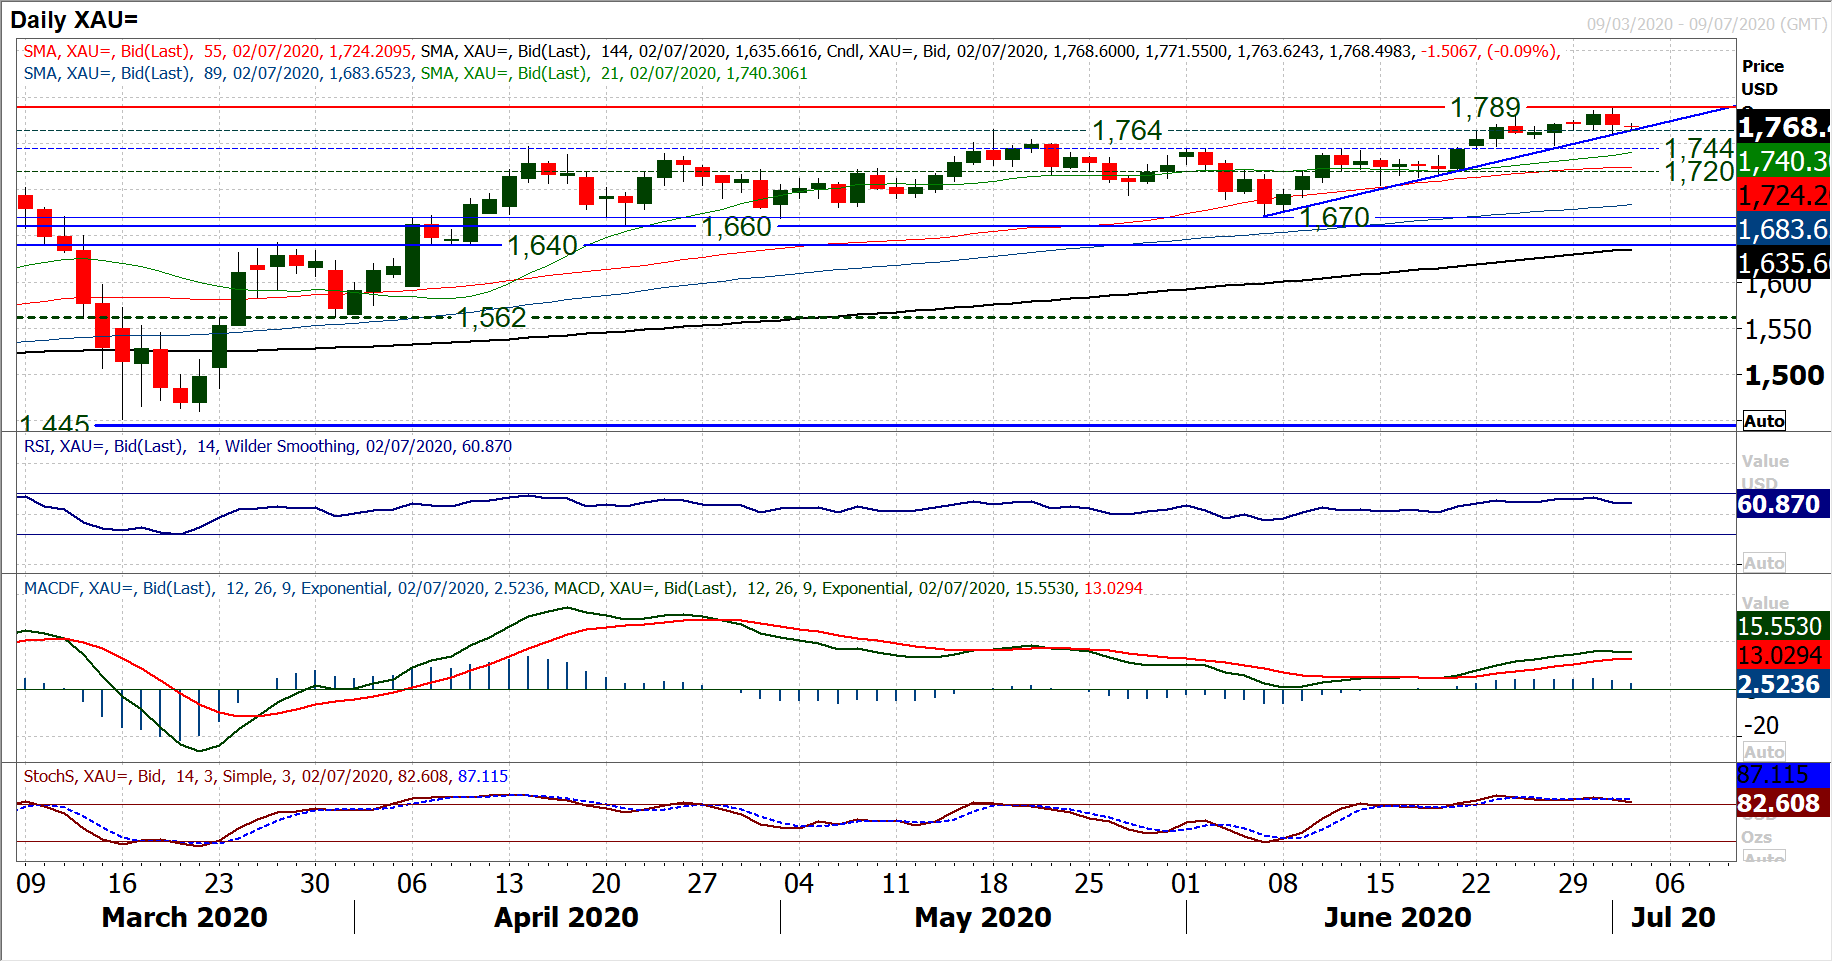The width and height of the screenshot is (1833, 962).
Task: Click the StochS indicator legend
Action: 265,776
